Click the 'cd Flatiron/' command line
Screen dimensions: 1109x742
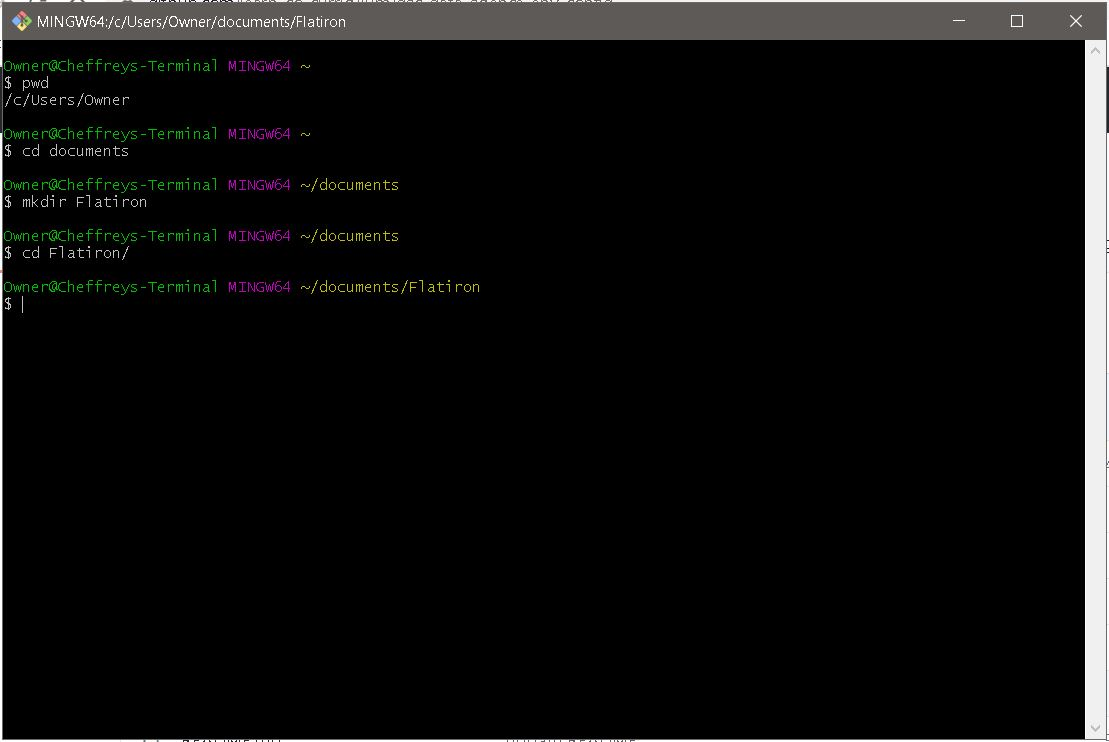pyautogui.click(x=66, y=253)
